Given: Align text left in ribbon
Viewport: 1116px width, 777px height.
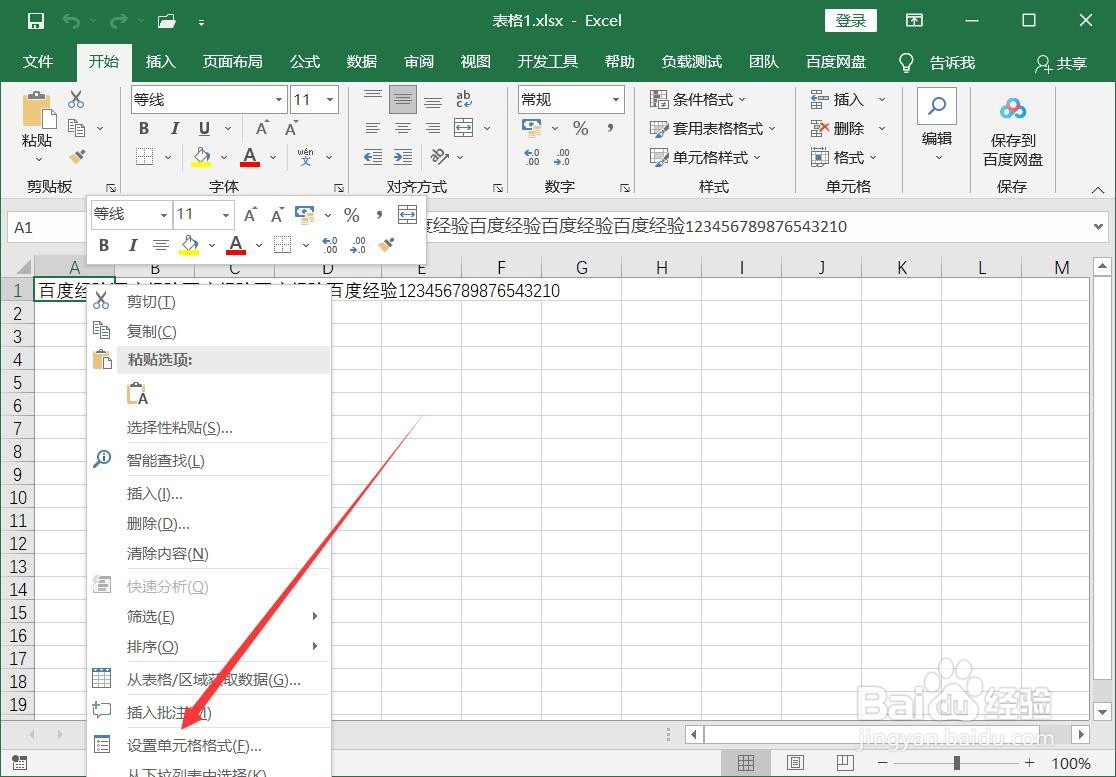Looking at the screenshot, I should (372, 128).
